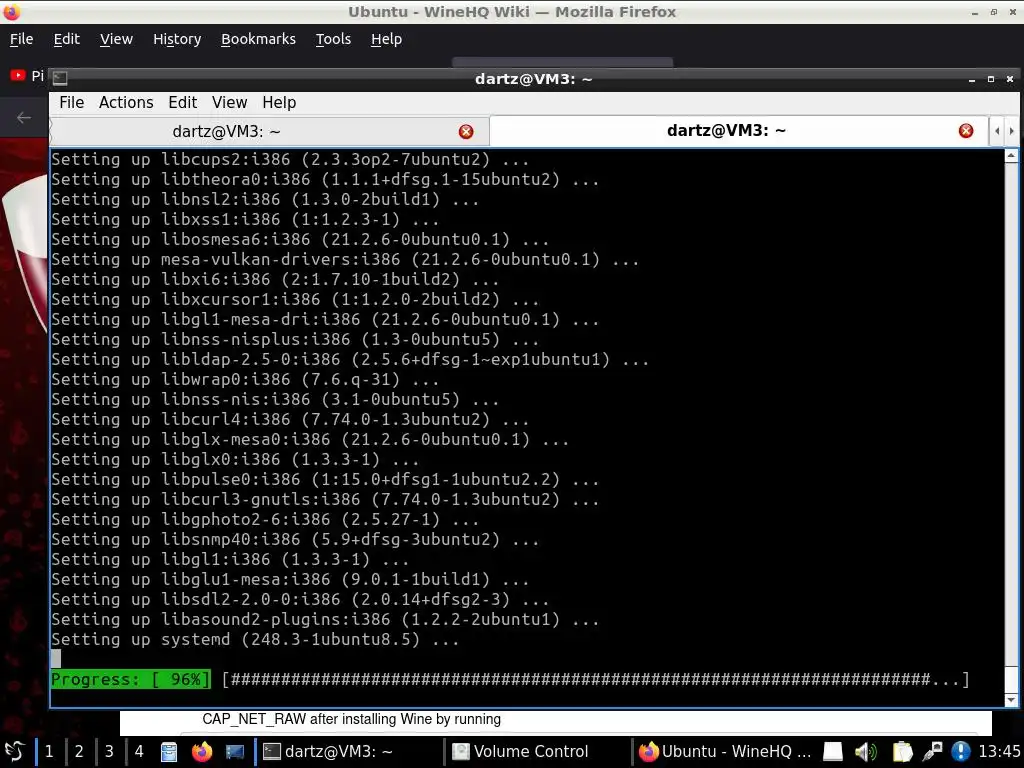Click the 'libldap-2.5-0:i386' output line
Viewport: 1024px width, 768px height.
tap(350, 359)
